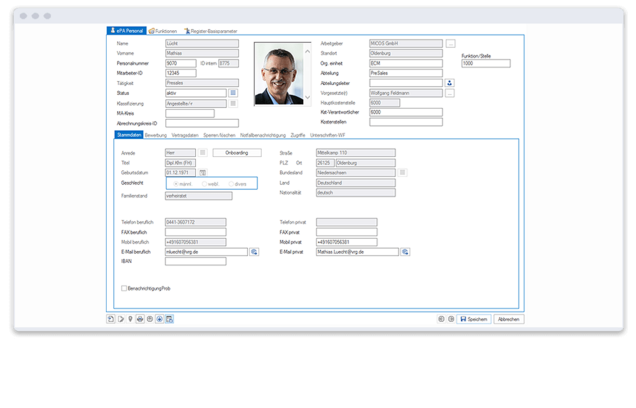Open the Funktionen tab

tap(163, 31)
